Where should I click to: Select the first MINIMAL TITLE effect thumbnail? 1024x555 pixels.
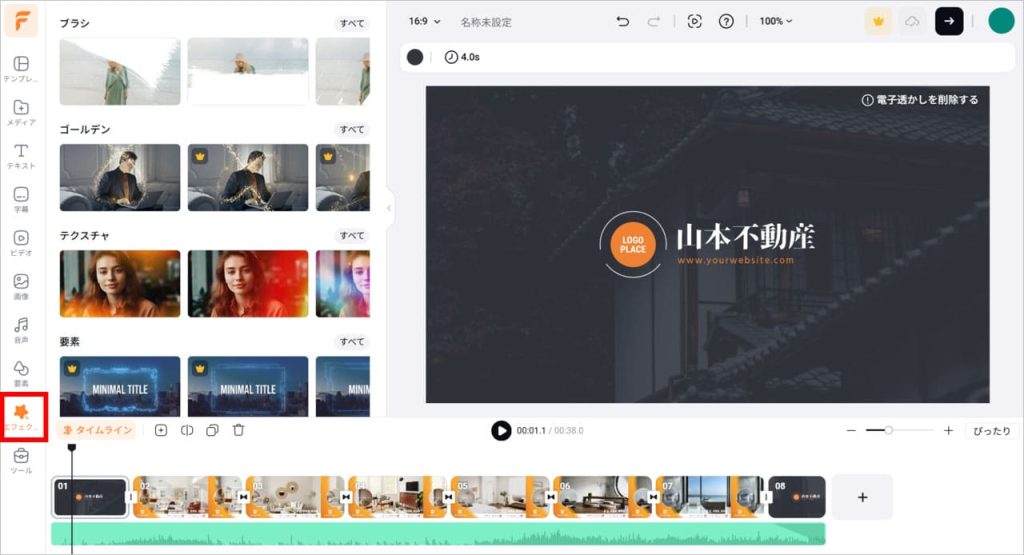[x=120, y=386]
